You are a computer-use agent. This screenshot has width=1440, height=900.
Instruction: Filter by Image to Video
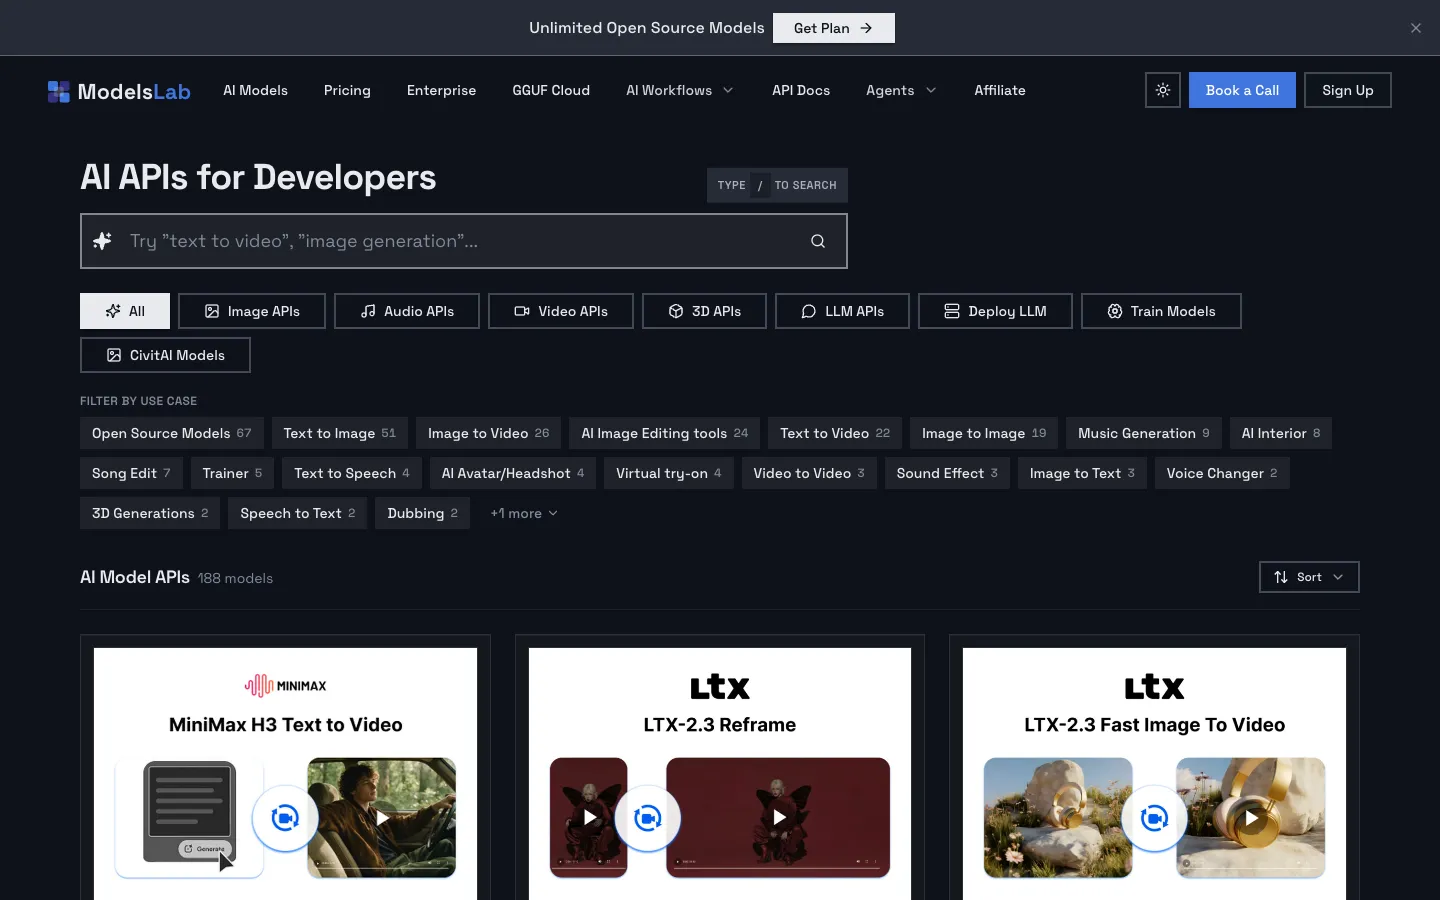[x=489, y=433]
